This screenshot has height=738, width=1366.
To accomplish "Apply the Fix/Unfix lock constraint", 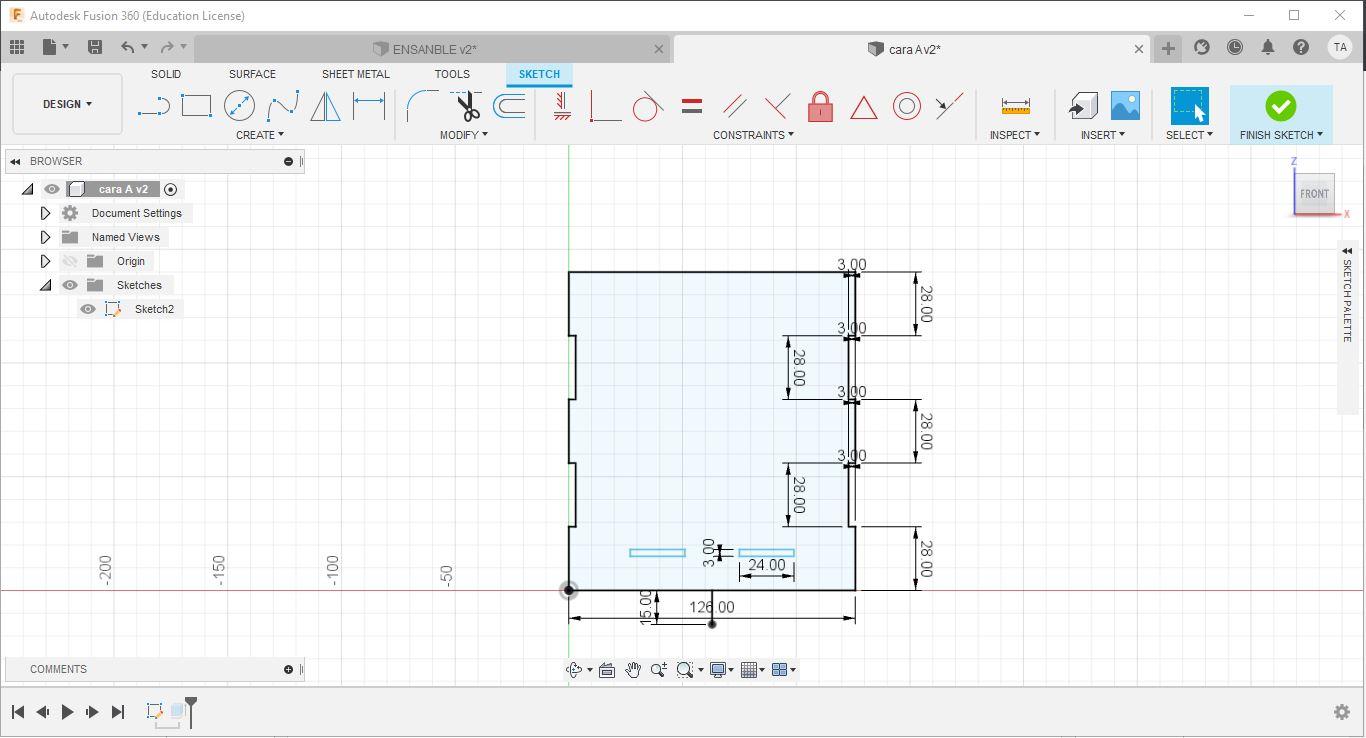I will tap(820, 106).
